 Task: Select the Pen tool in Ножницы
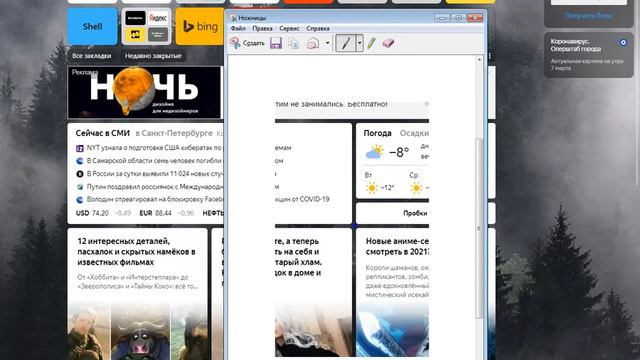pyautogui.click(x=346, y=43)
